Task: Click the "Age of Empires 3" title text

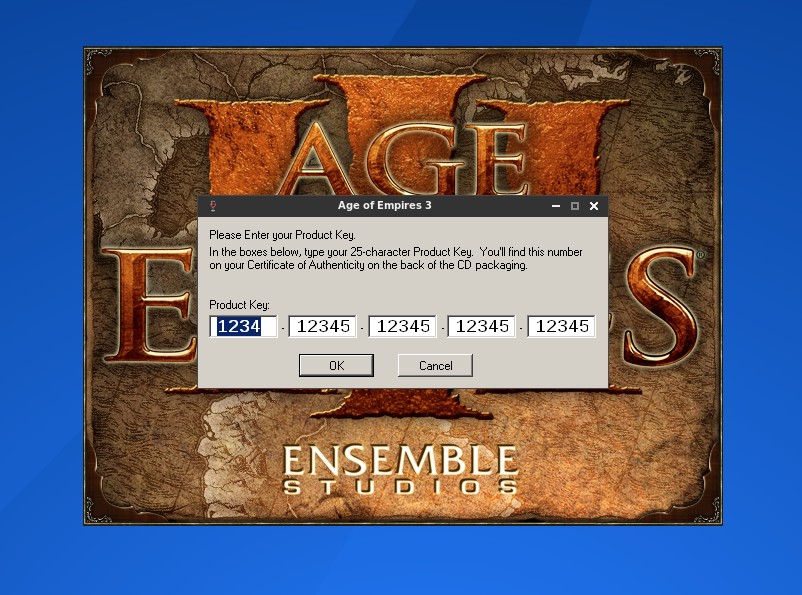Action: (385, 205)
